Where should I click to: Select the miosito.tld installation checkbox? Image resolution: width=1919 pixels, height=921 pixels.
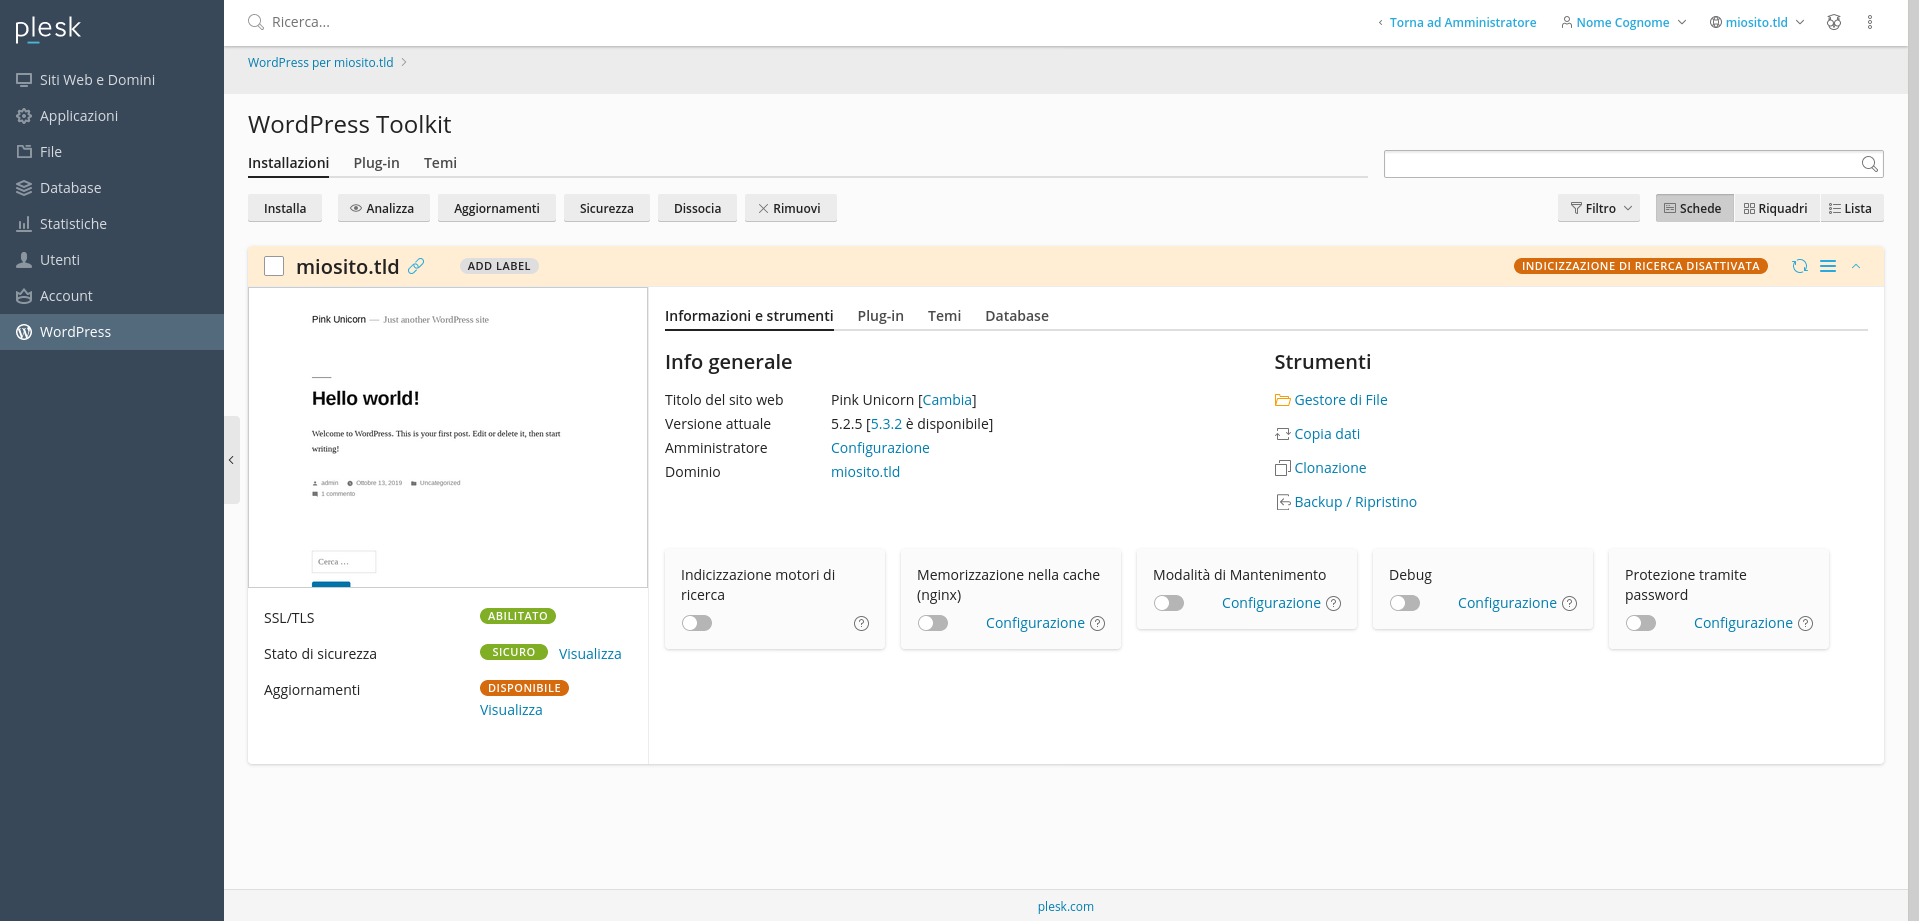[x=274, y=266]
